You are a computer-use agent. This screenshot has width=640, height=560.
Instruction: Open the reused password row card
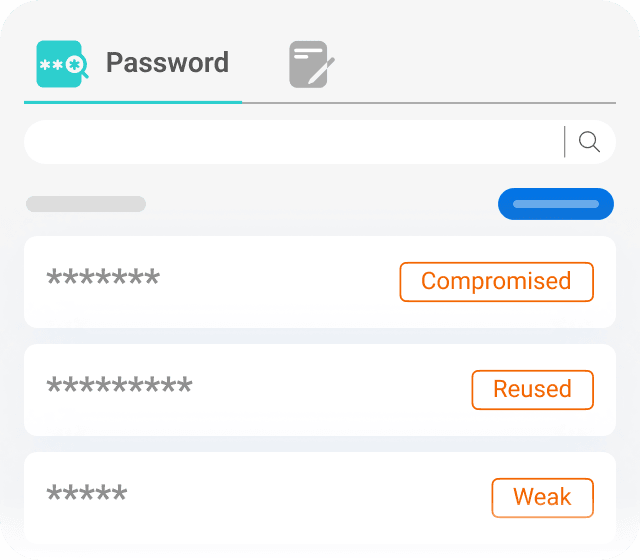click(x=300, y=390)
